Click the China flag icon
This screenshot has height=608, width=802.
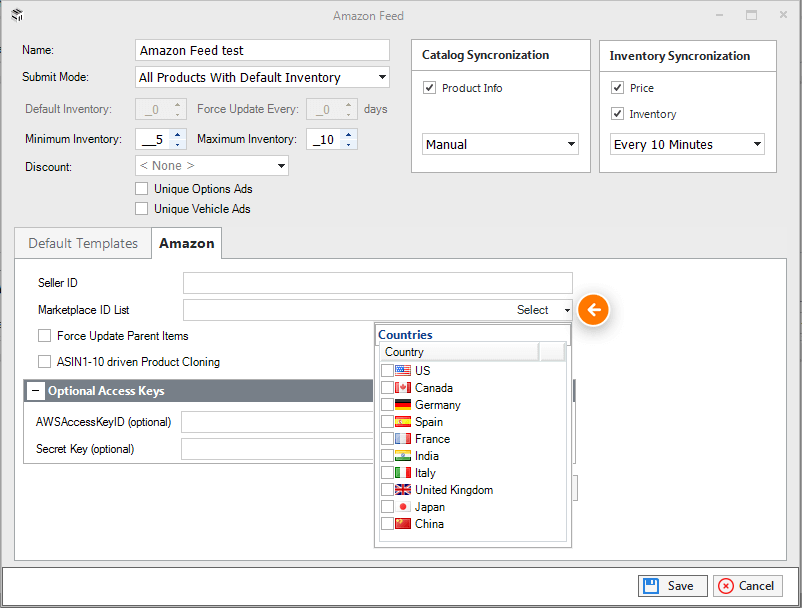(403, 524)
